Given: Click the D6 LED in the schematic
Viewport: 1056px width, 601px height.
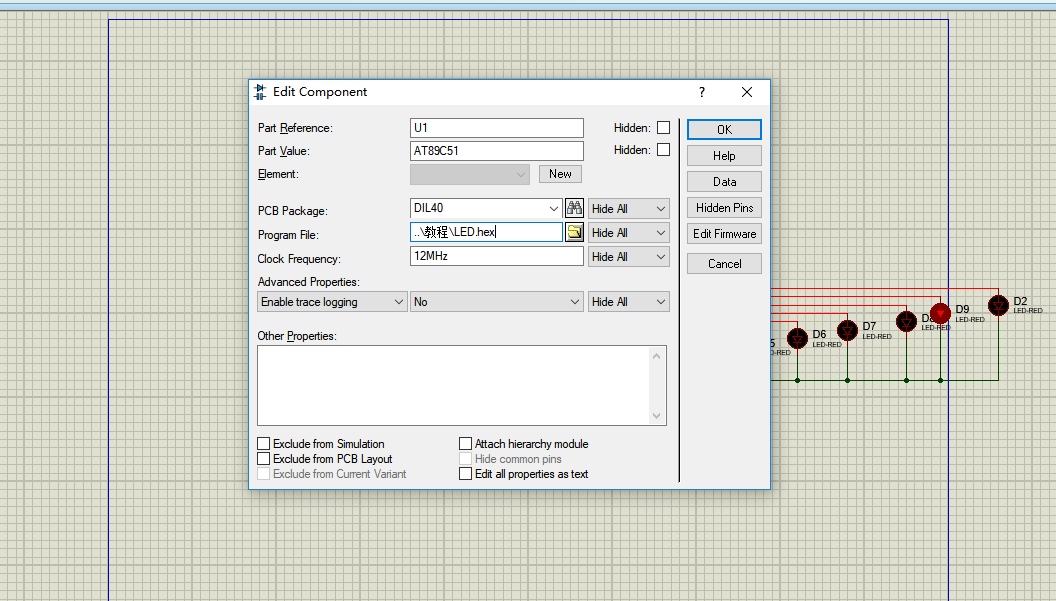Looking at the screenshot, I should click(x=797, y=338).
